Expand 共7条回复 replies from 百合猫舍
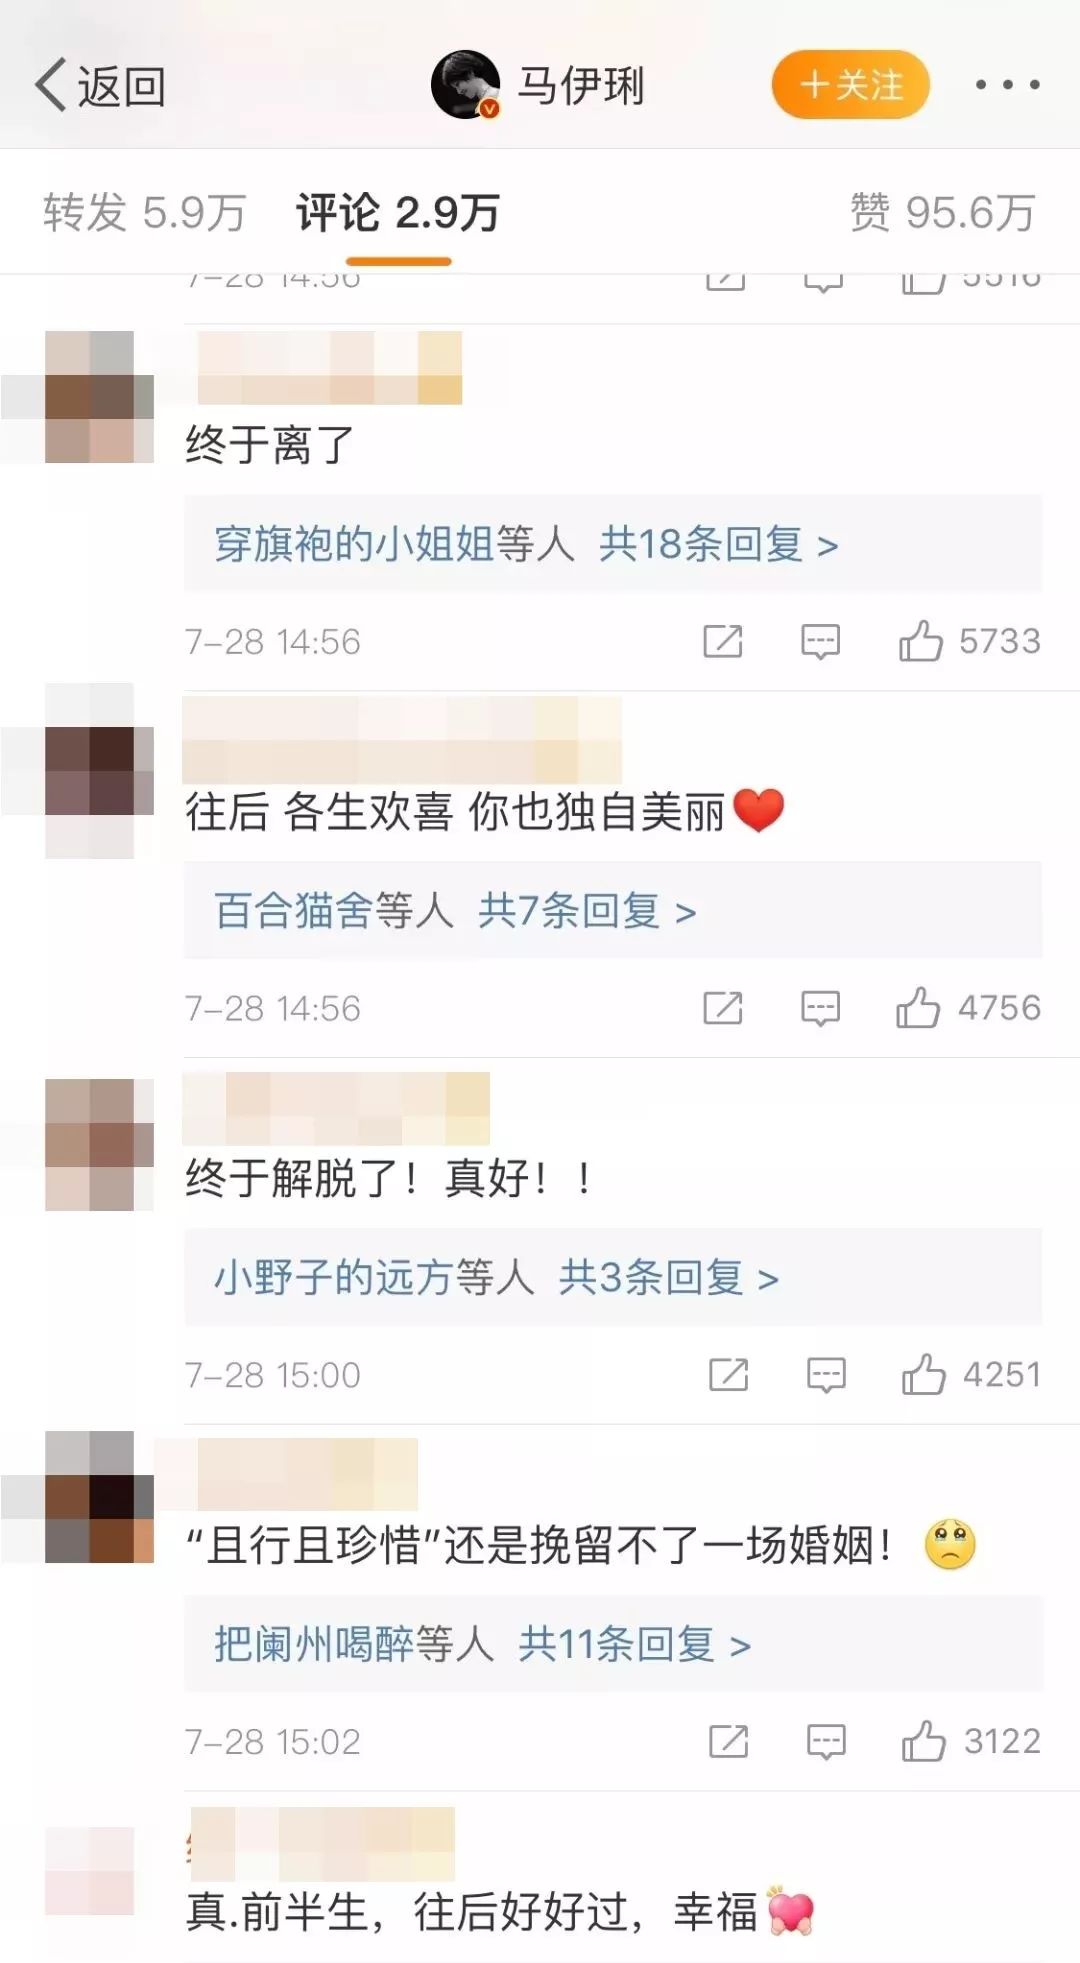The width and height of the screenshot is (1080, 1963). [587, 910]
